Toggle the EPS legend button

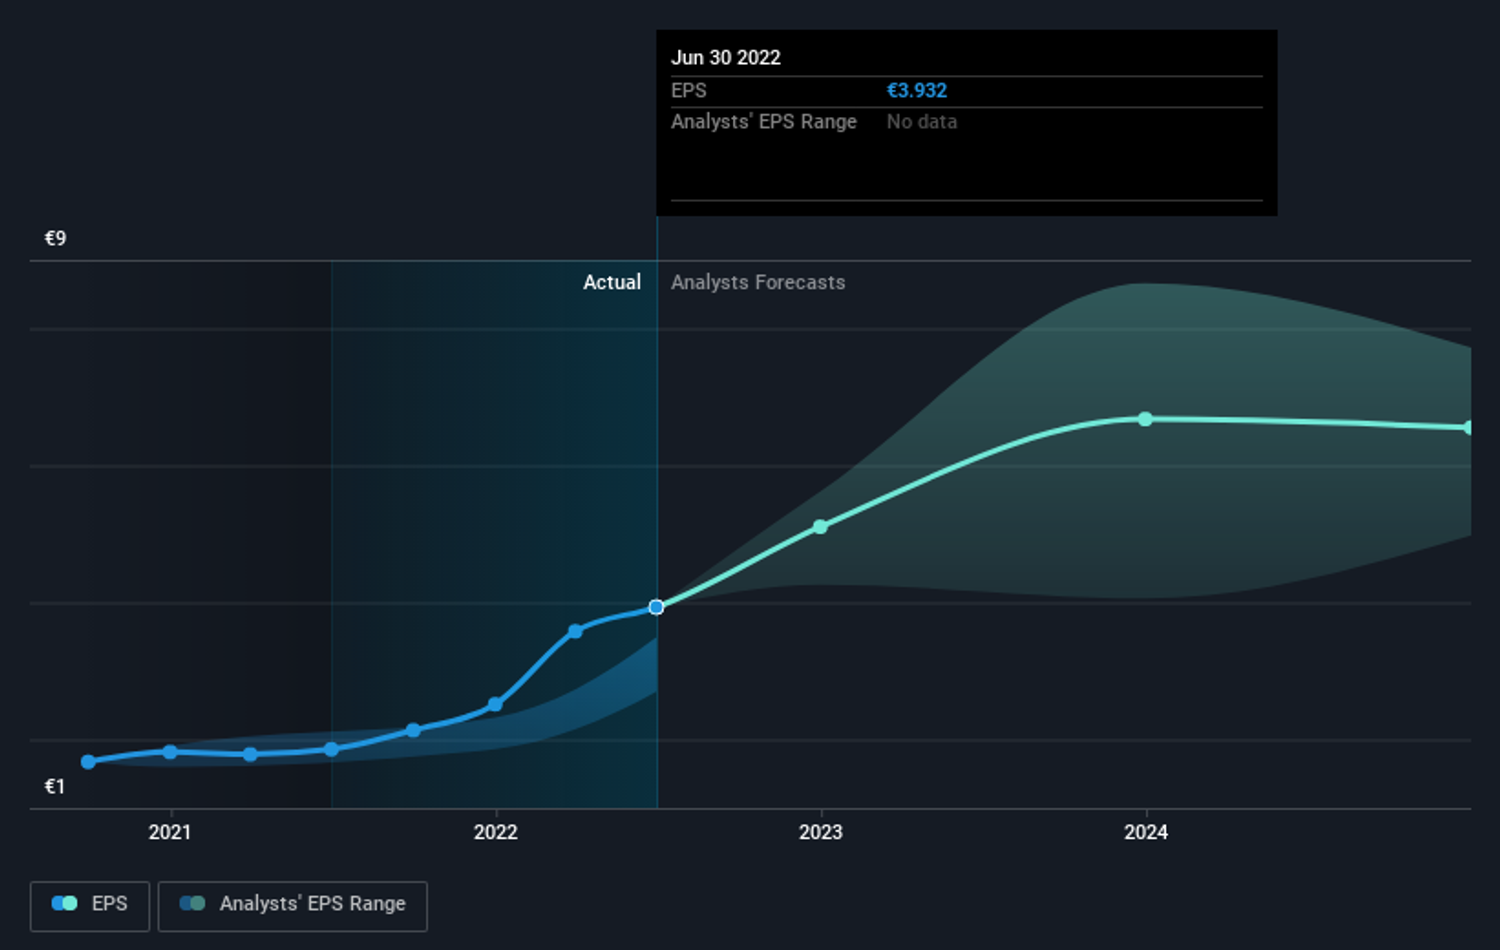pyautogui.click(x=90, y=905)
